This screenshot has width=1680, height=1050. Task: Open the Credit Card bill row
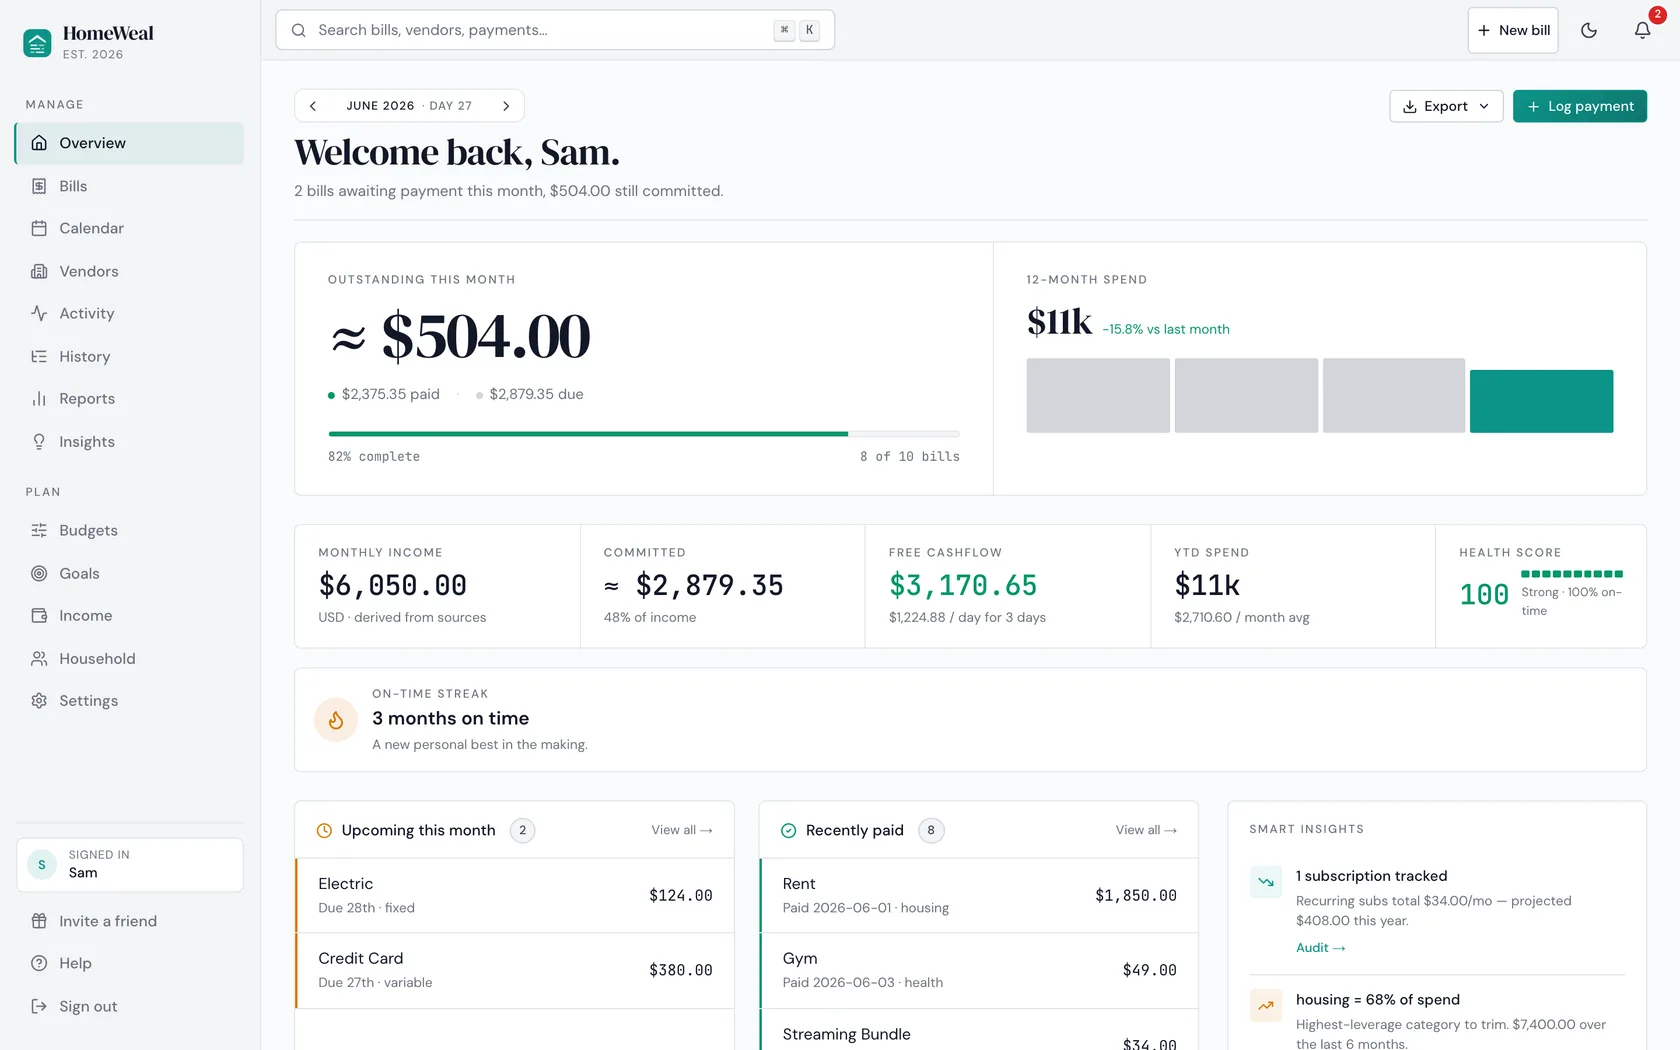point(514,970)
